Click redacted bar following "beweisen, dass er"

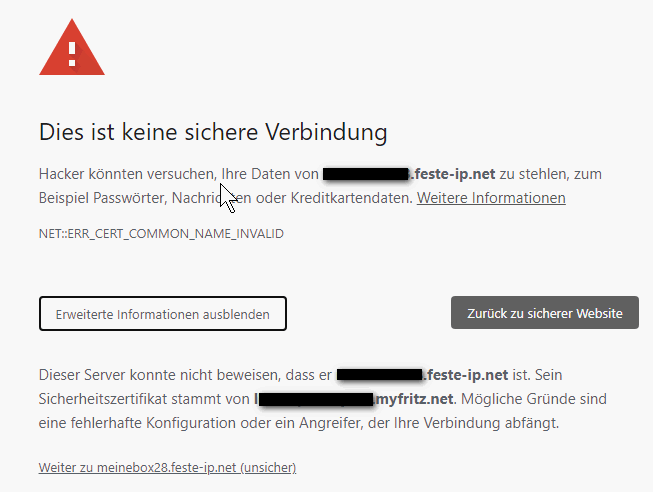coord(379,375)
